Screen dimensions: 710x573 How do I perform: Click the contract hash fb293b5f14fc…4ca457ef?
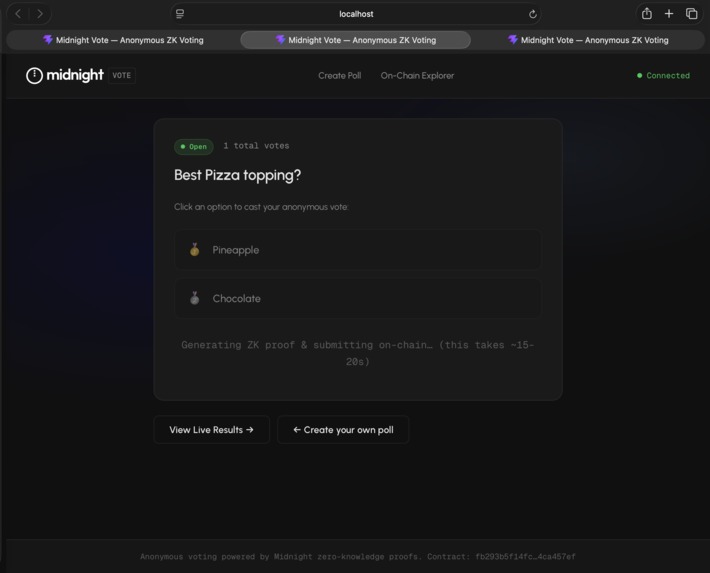pos(525,557)
